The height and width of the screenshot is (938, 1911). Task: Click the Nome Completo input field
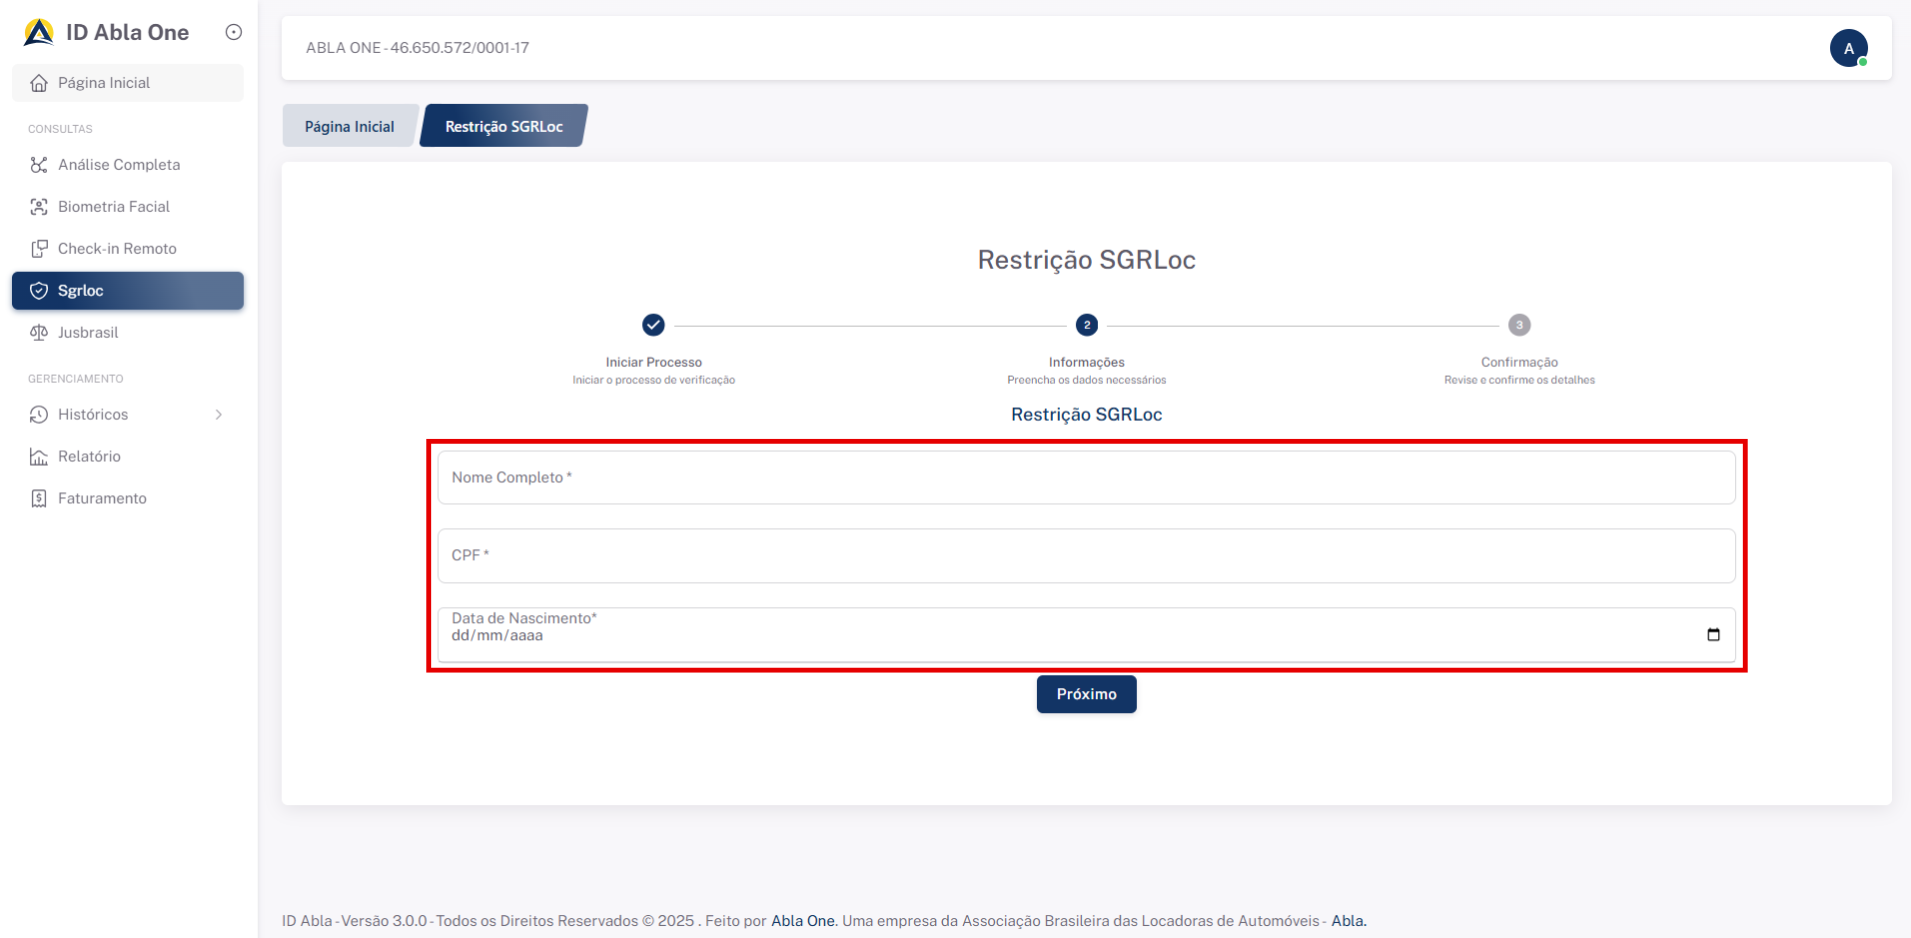1086,478
